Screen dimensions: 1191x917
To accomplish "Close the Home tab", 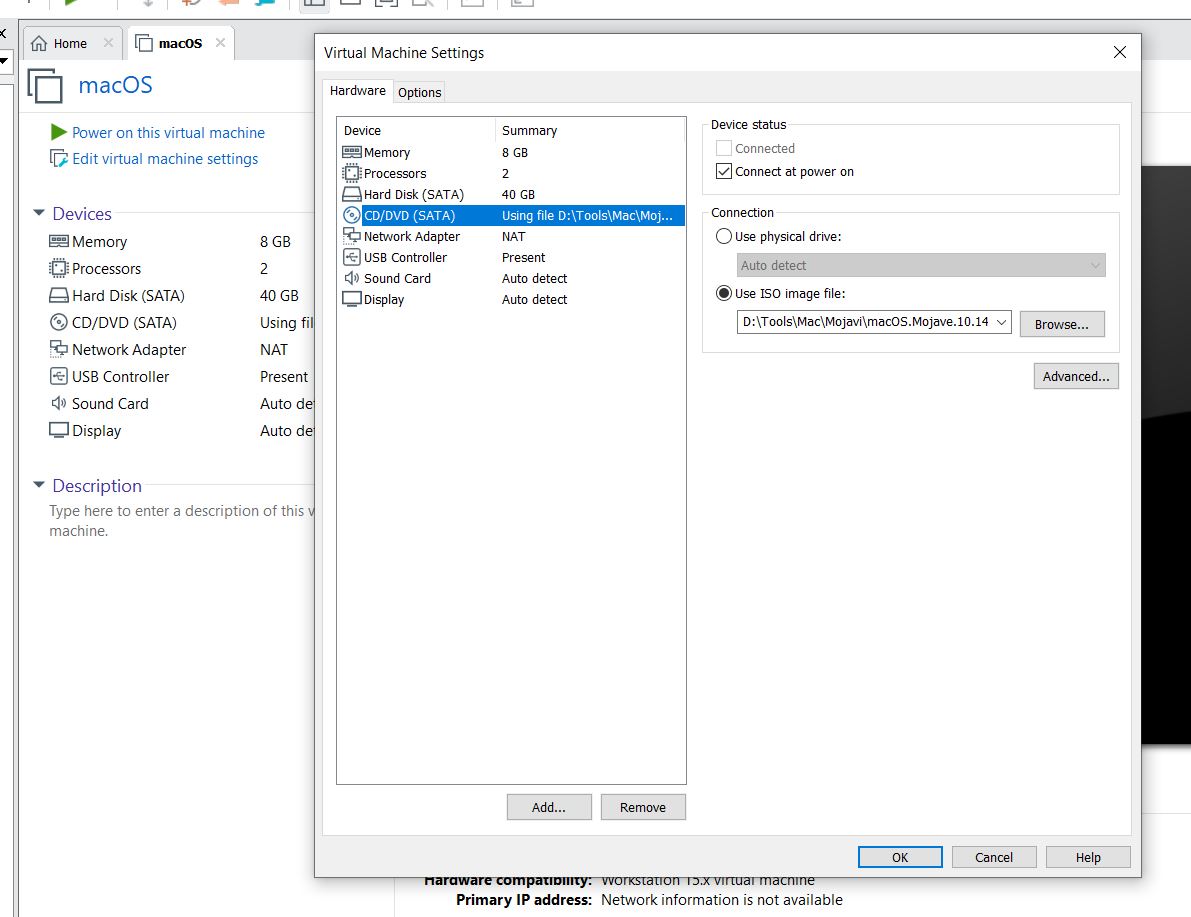I will 108,43.
